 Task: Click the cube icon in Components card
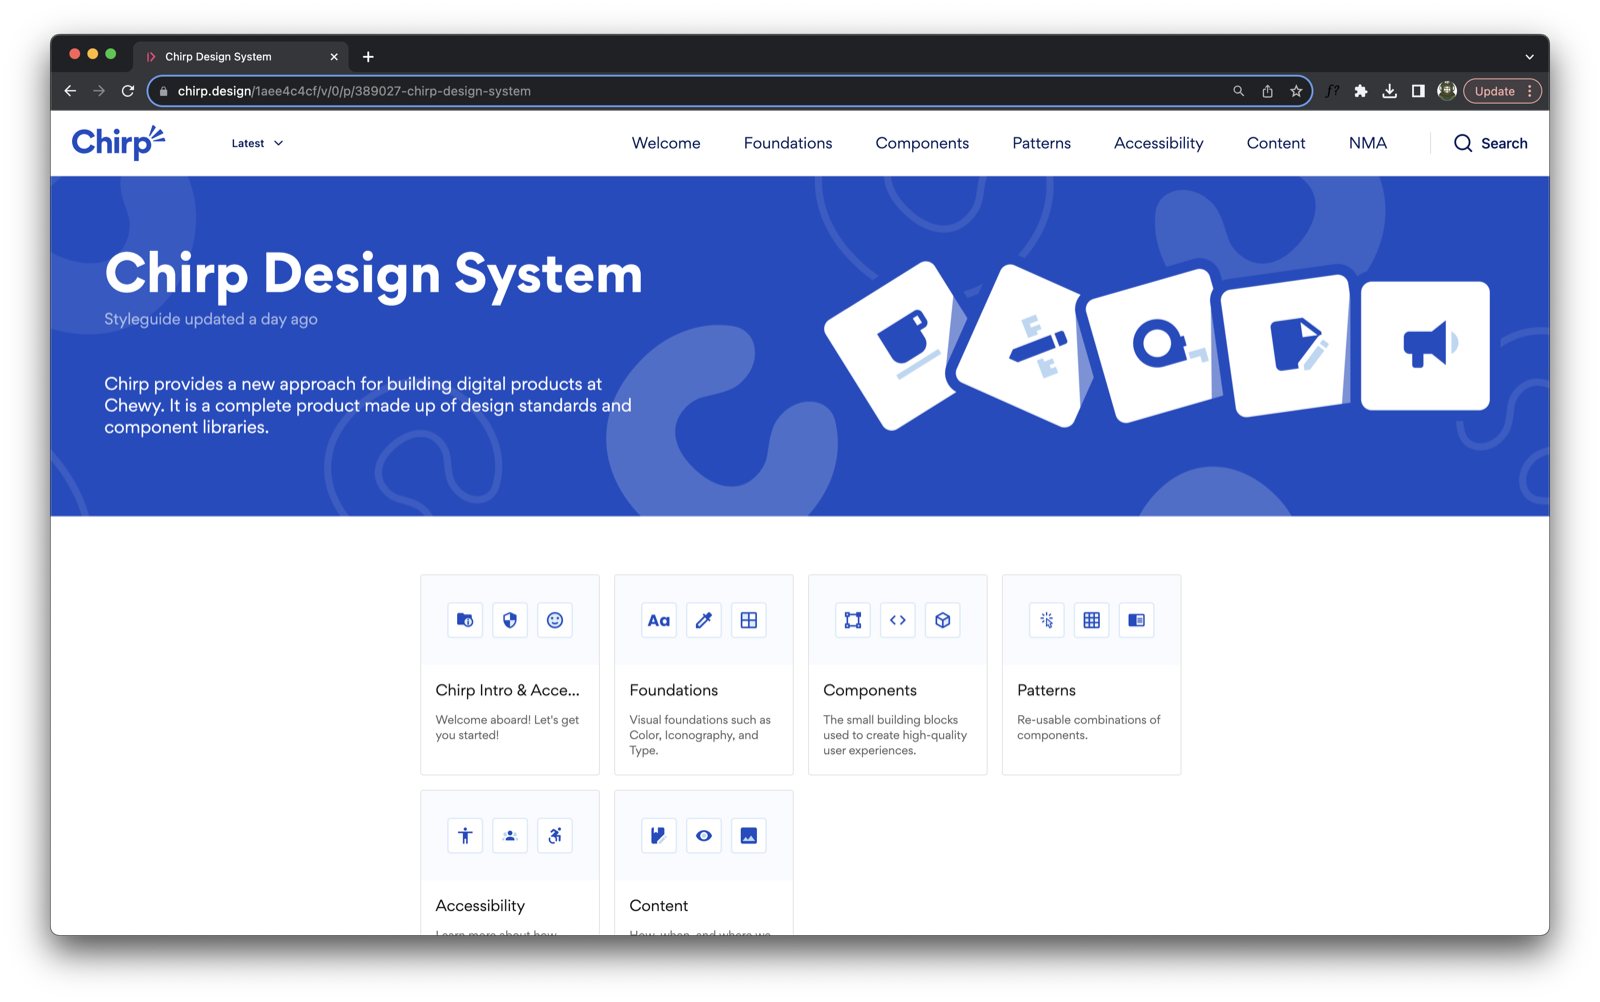coord(943,620)
